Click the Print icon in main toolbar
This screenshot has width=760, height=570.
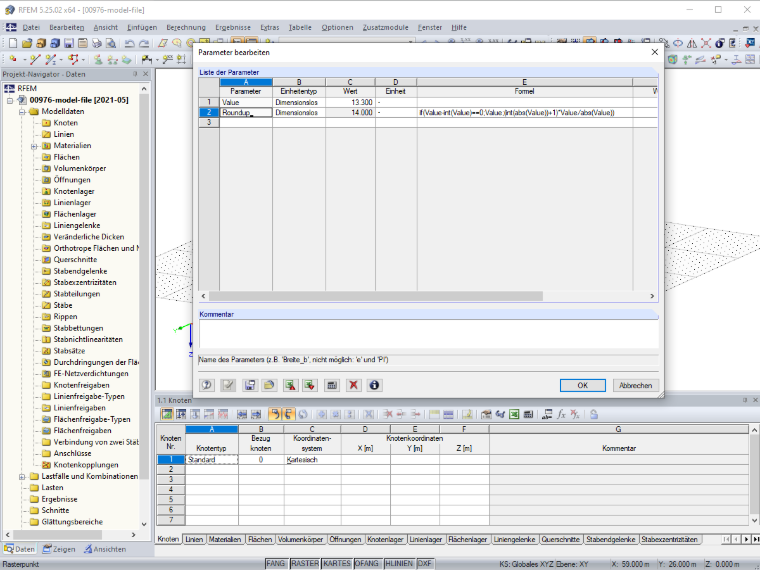[x=97, y=43]
